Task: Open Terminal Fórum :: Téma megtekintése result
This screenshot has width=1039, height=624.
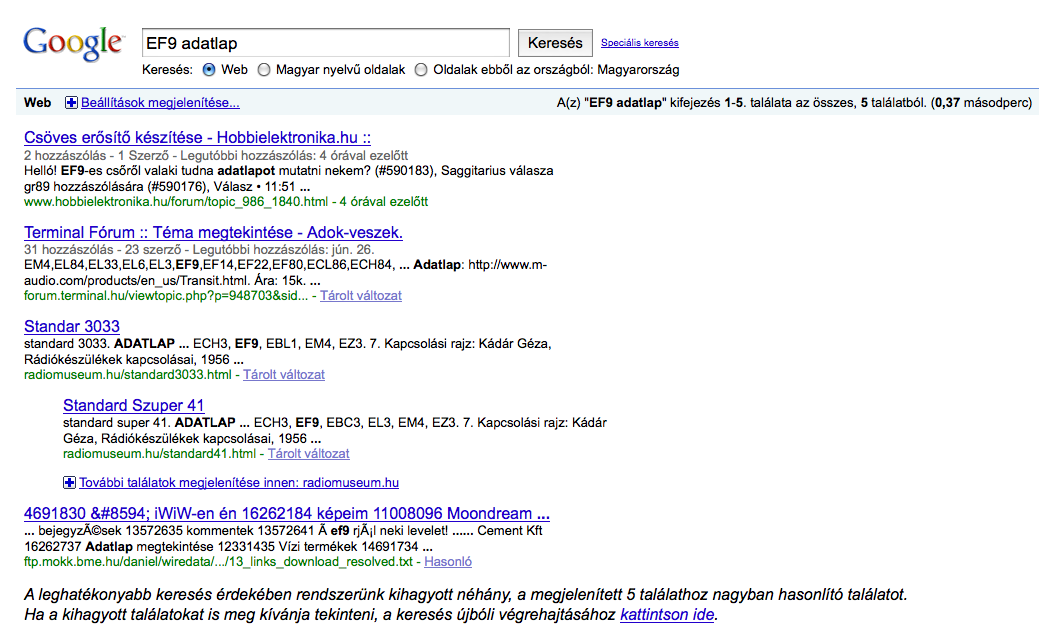Action: coord(213,233)
